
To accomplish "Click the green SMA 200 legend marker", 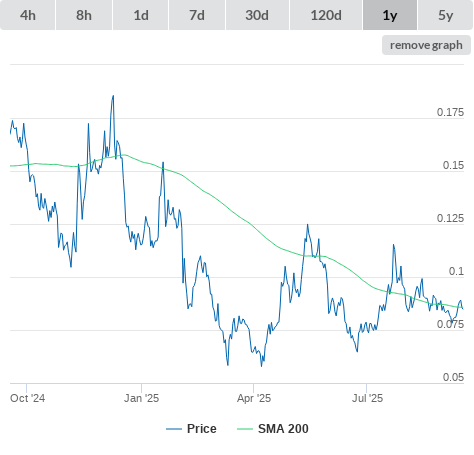I will pos(245,429).
